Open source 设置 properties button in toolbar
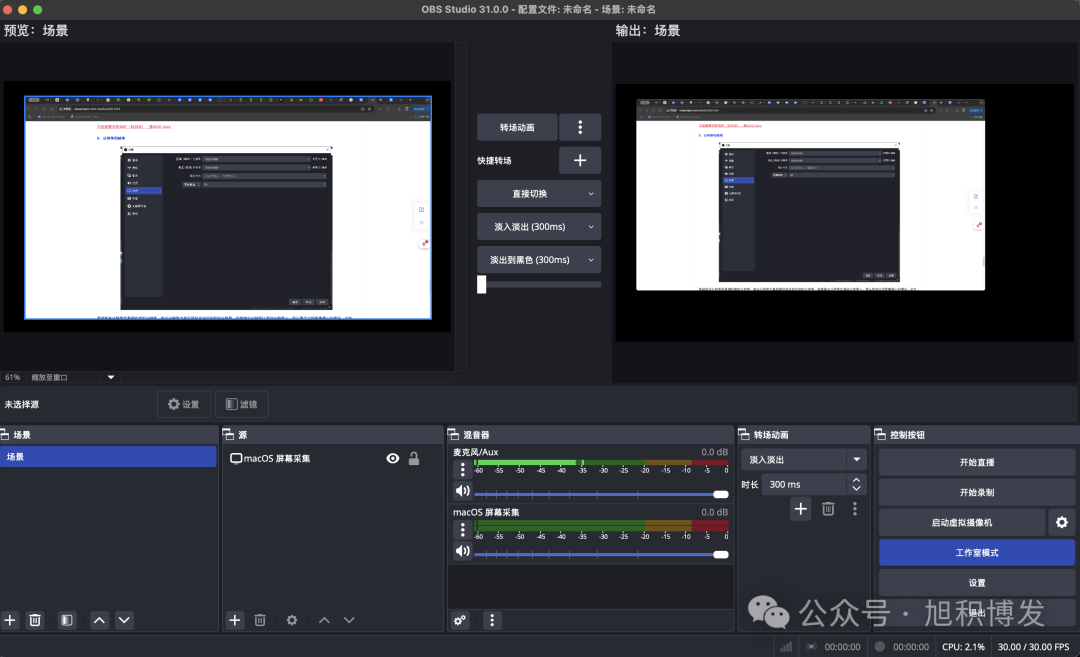1080x657 pixels. (x=184, y=404)
